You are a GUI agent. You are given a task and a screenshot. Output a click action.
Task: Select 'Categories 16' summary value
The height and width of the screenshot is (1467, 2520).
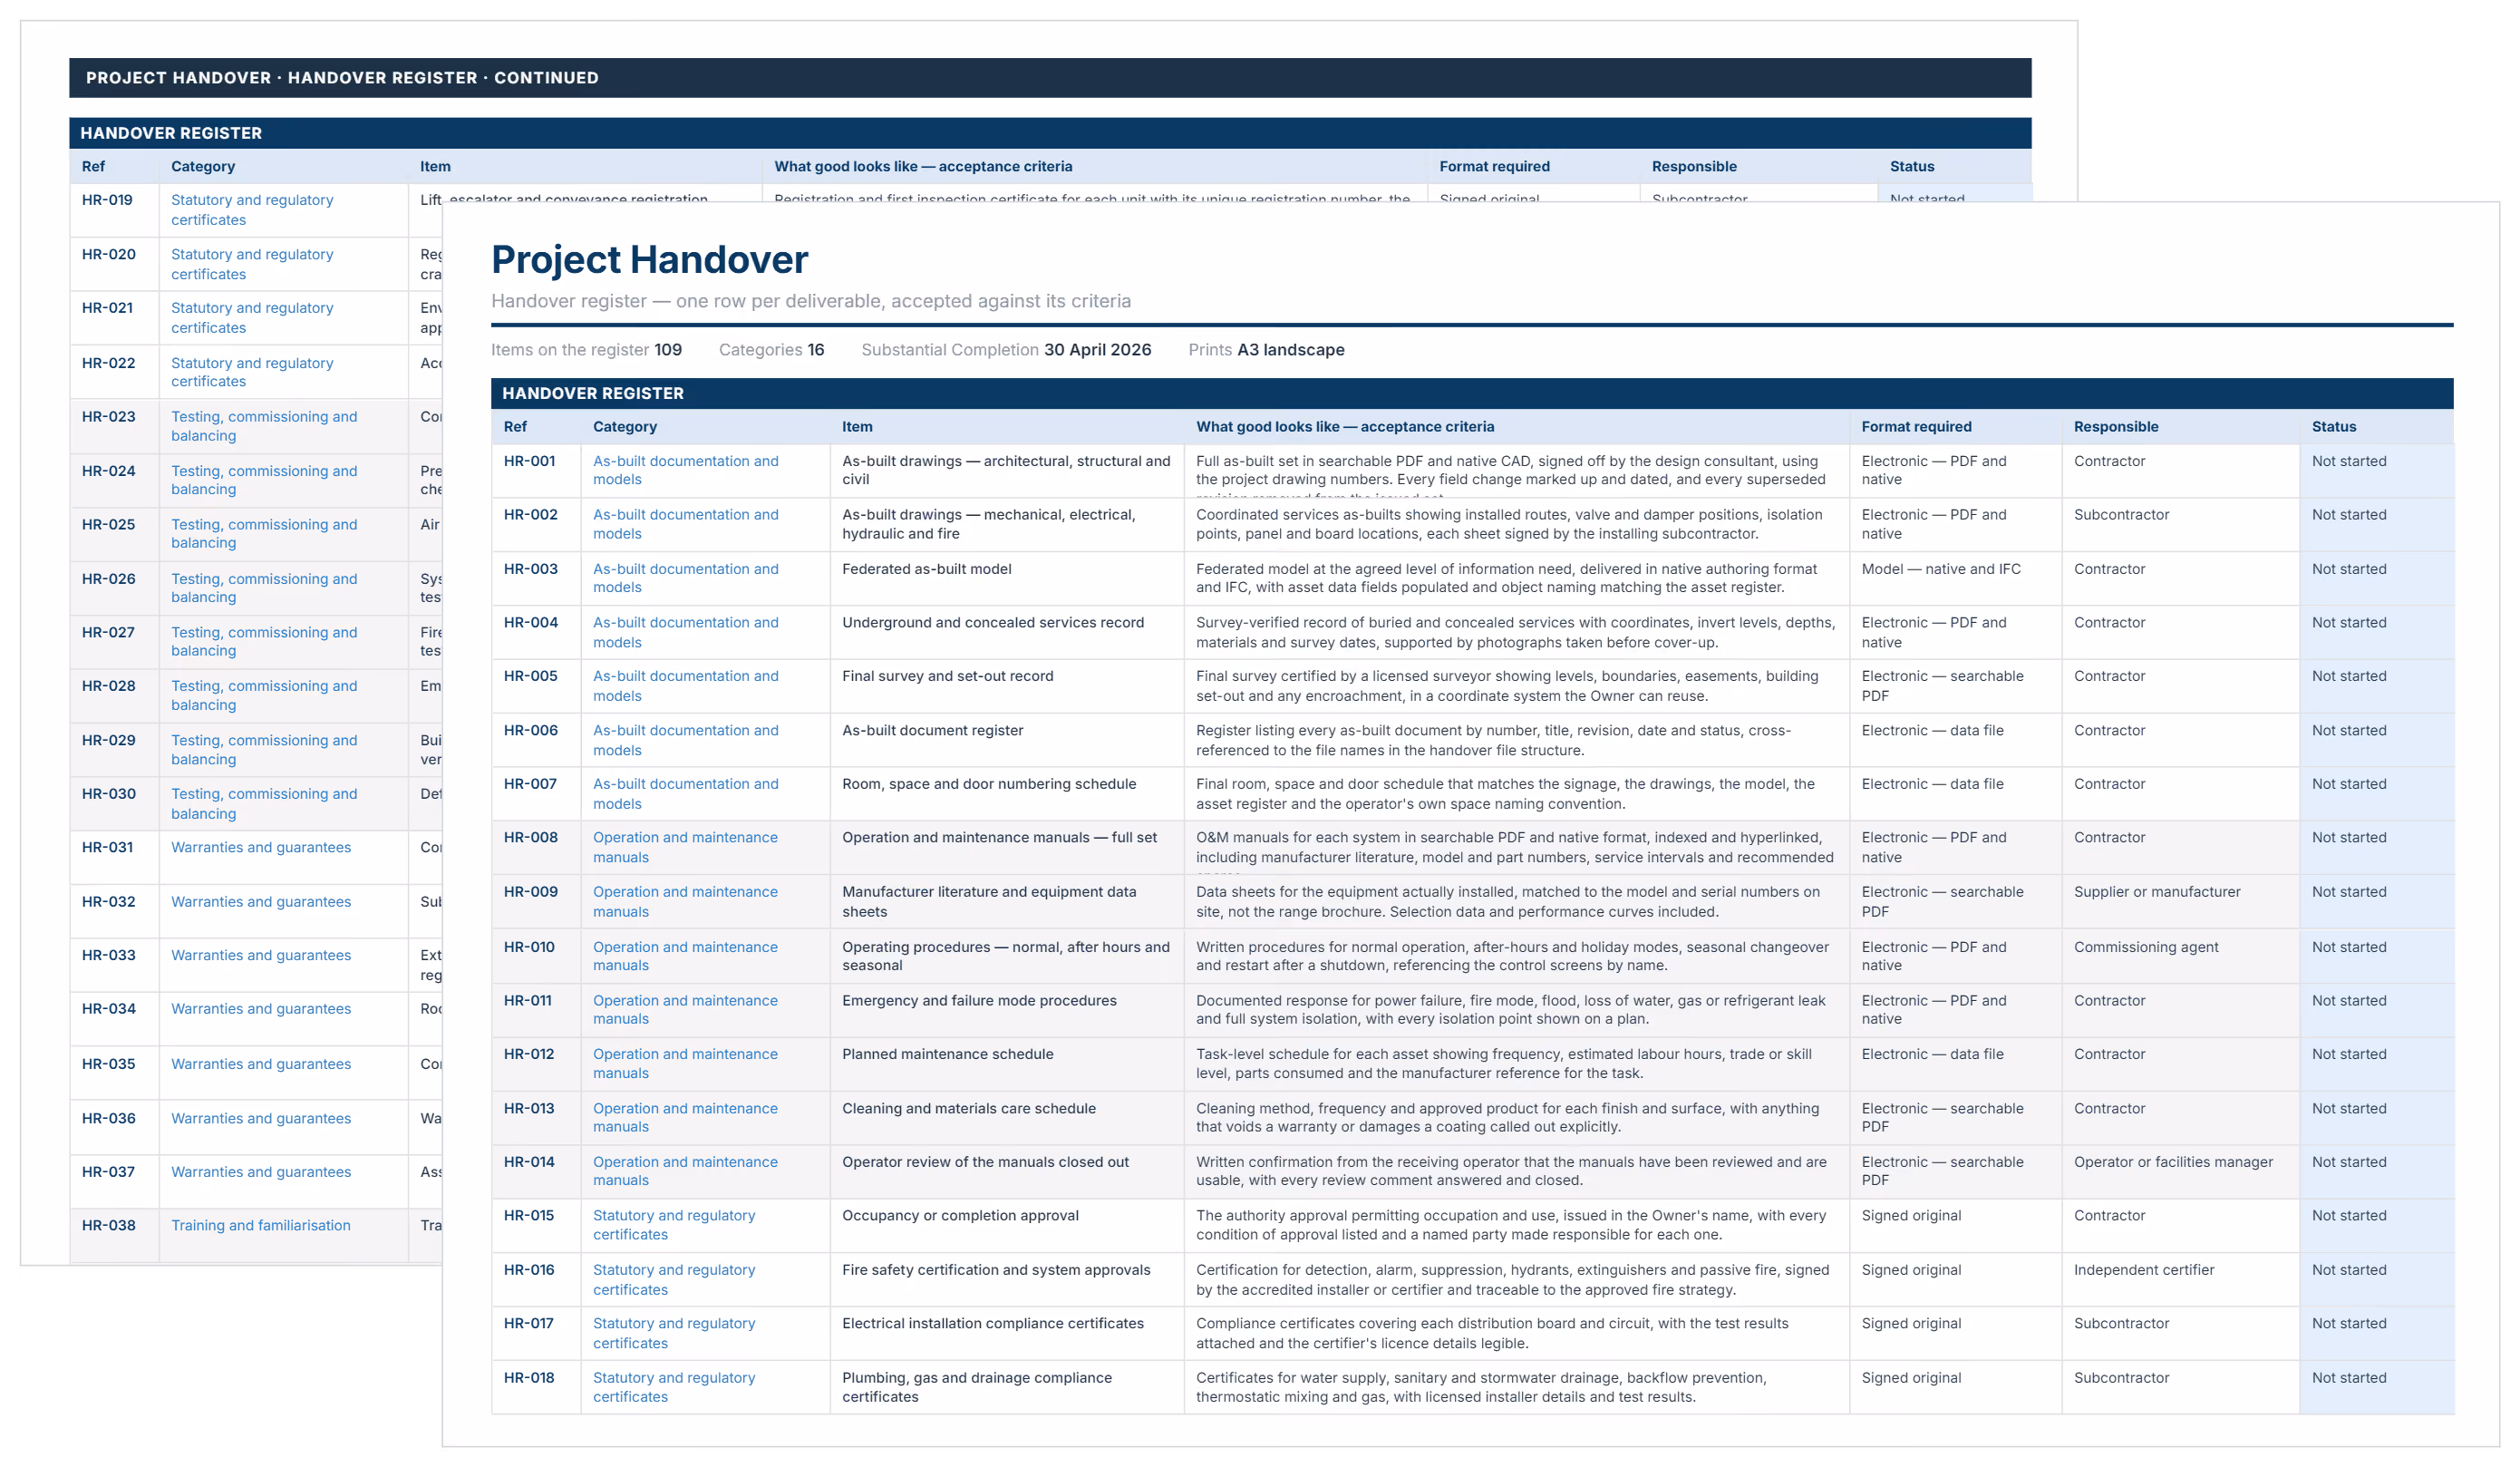tap(771, 350)
